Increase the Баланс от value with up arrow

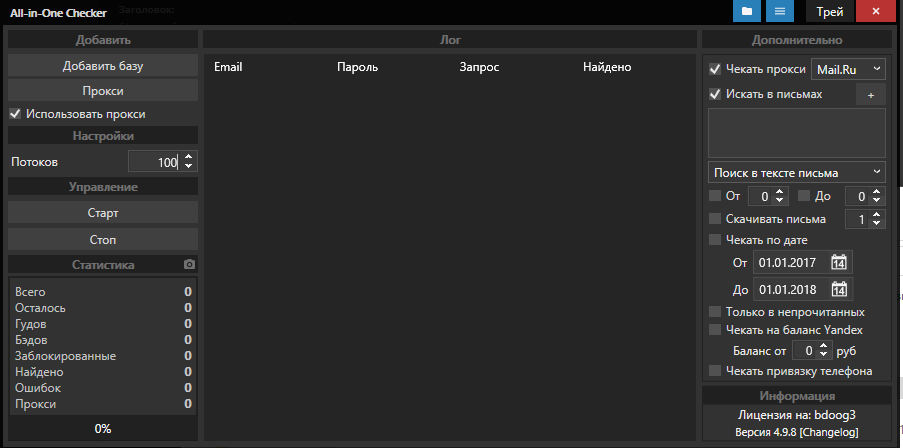click(x=824, y=346)
